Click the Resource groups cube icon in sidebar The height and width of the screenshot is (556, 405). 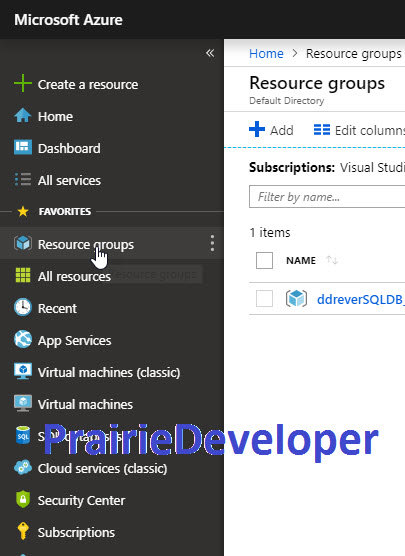pyautogui.click(x=23, y=244)
